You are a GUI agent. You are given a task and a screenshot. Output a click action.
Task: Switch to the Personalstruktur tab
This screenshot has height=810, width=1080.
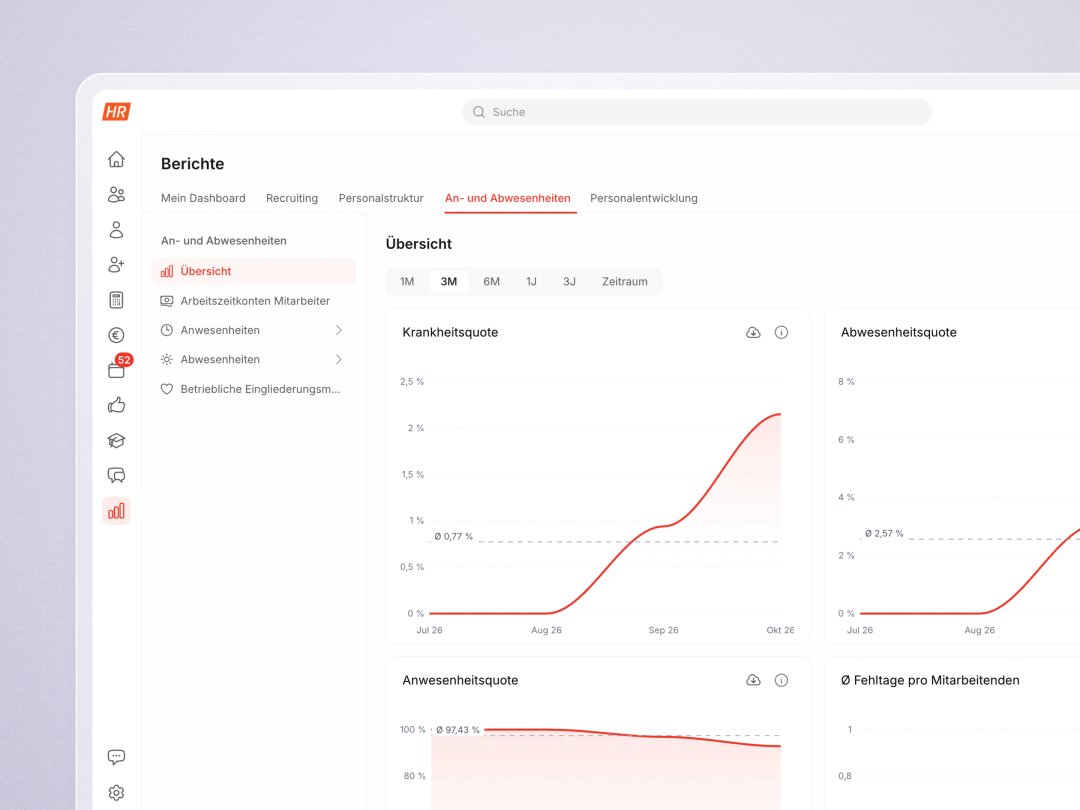click(381, 198)
